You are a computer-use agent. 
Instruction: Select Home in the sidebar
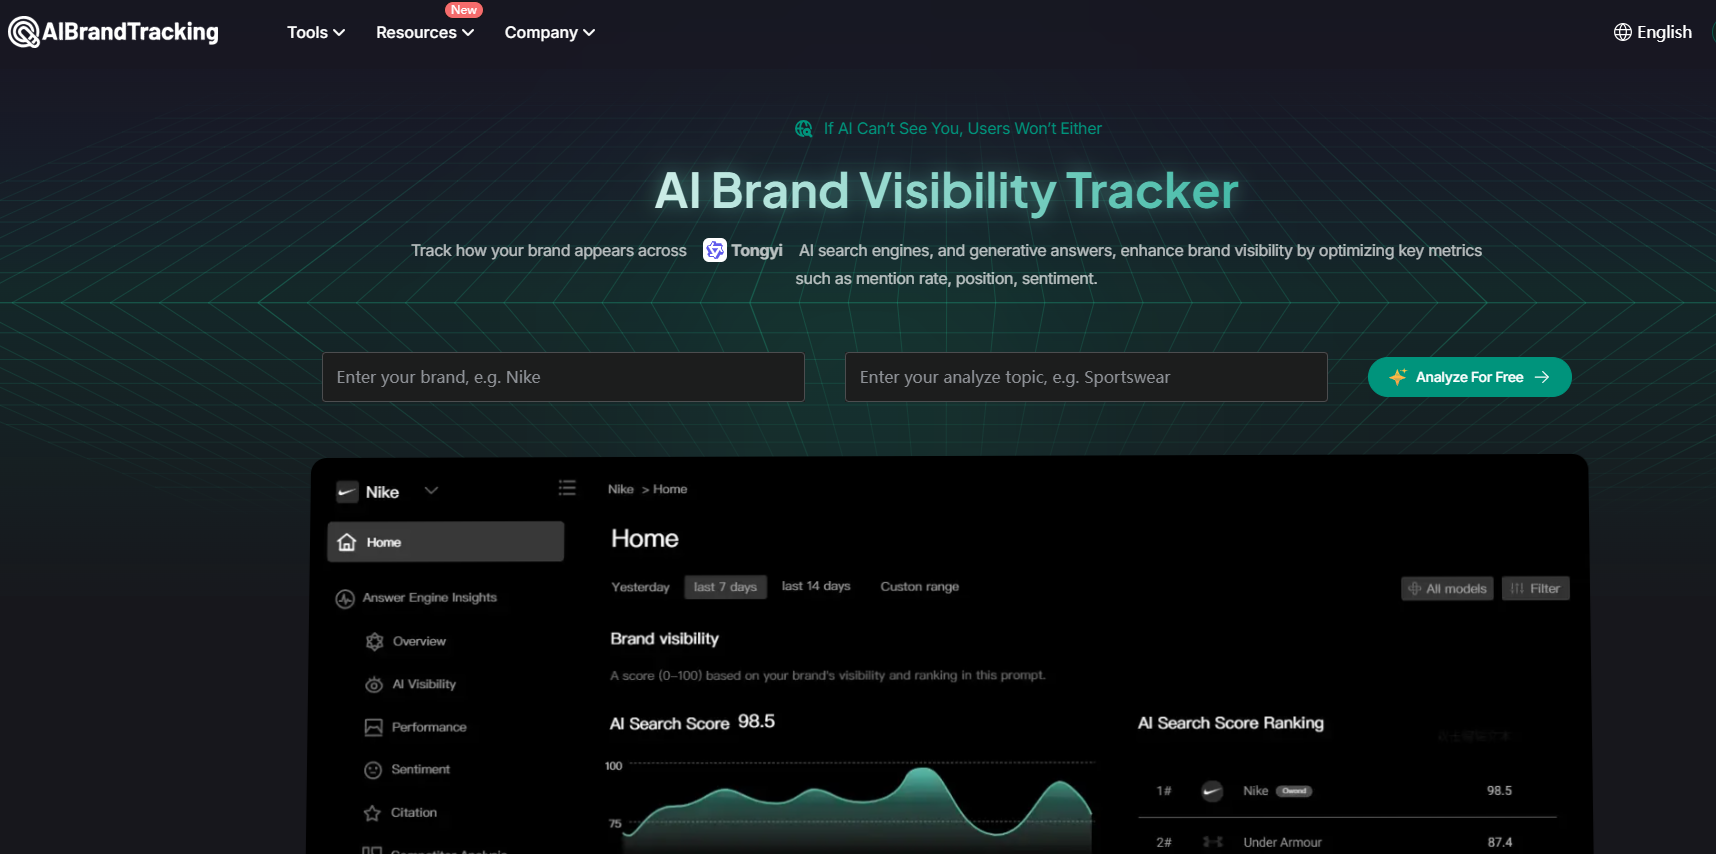445,542
